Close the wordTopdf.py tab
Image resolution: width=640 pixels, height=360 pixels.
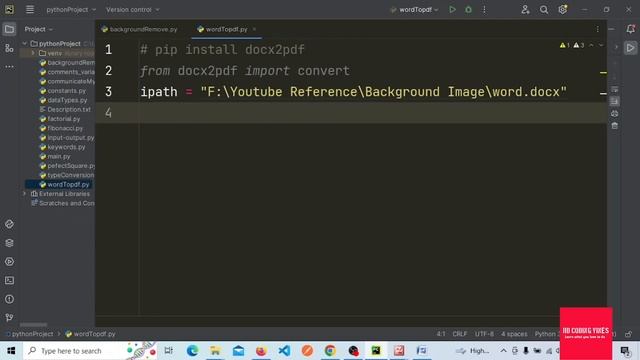(x=254, y=29)
